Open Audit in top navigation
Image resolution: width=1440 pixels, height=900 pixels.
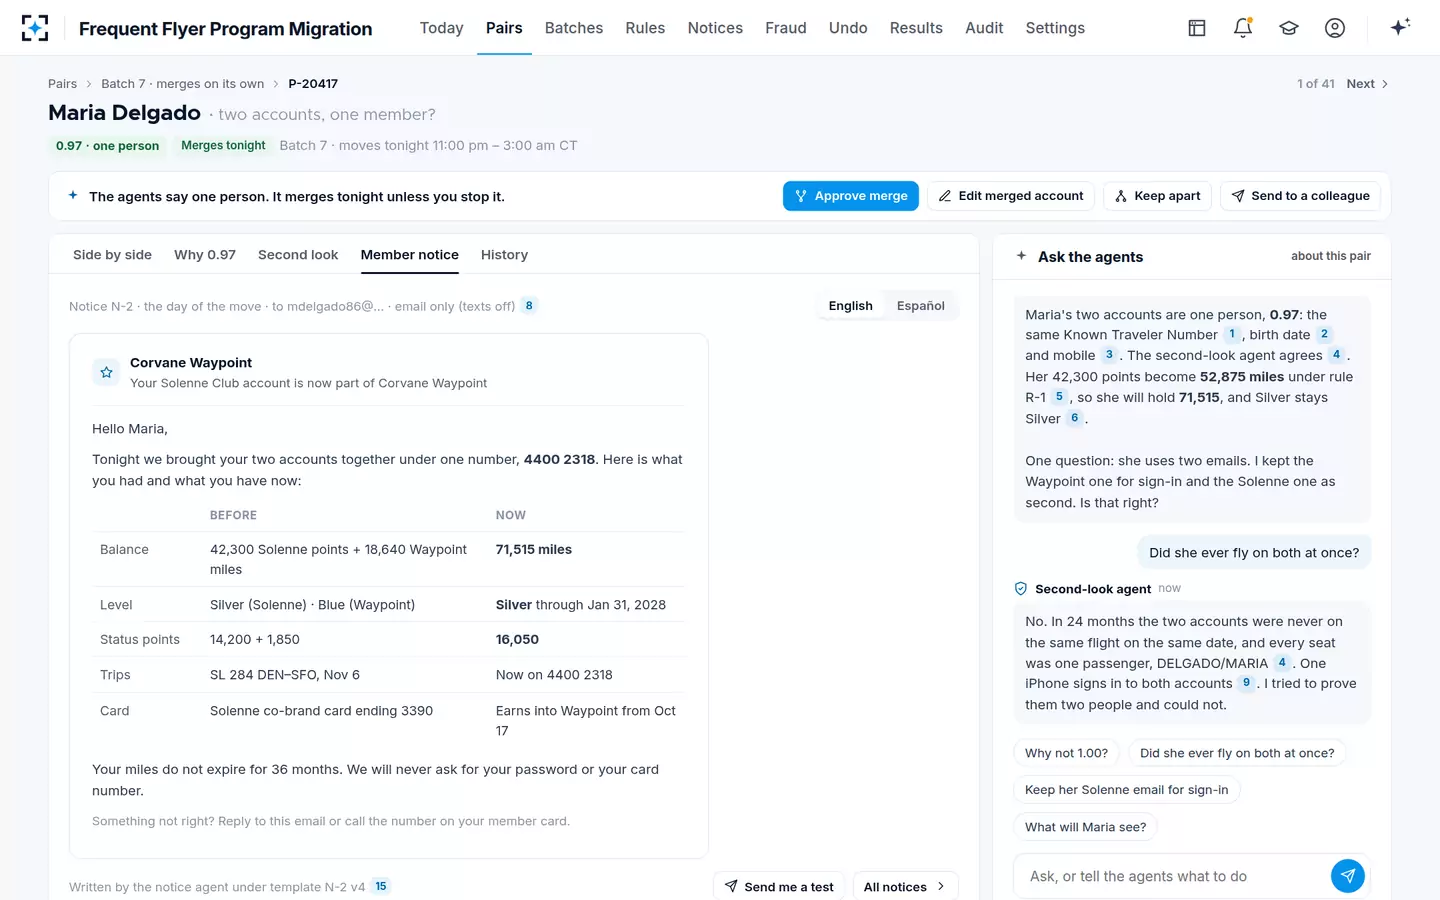coord(984,28)
